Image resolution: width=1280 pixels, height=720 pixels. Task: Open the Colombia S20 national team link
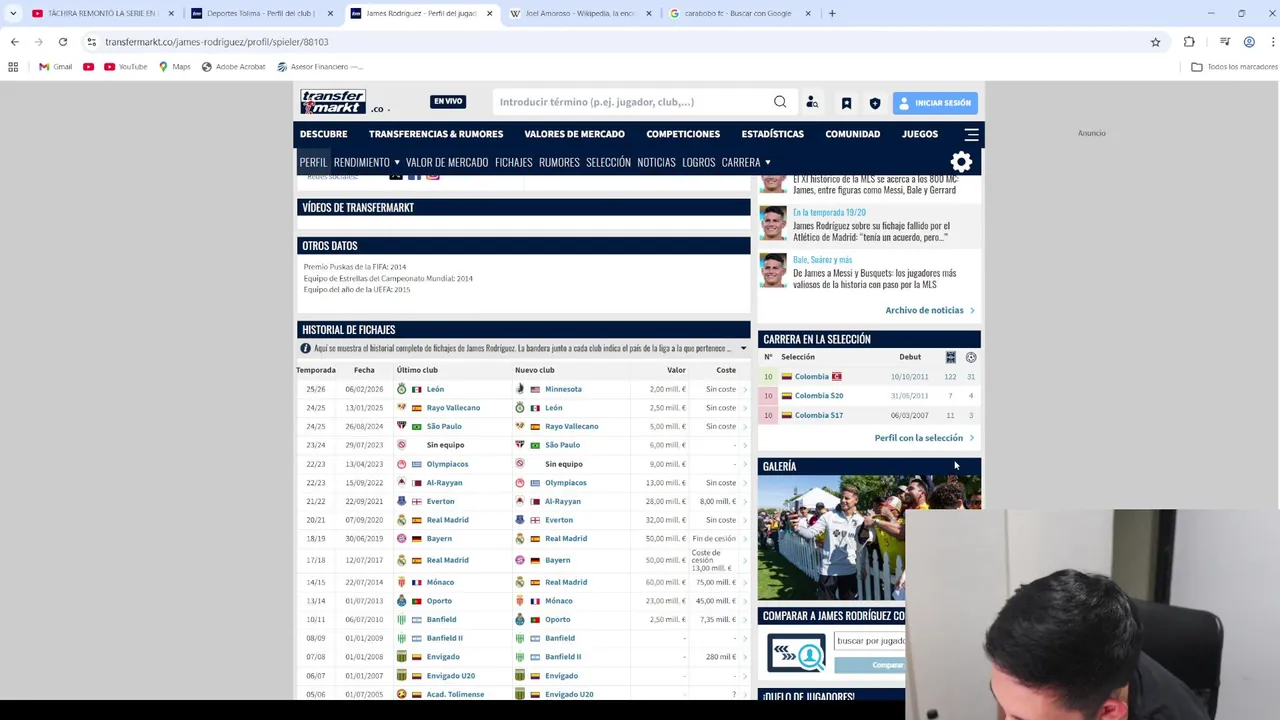tap(819, 396)
